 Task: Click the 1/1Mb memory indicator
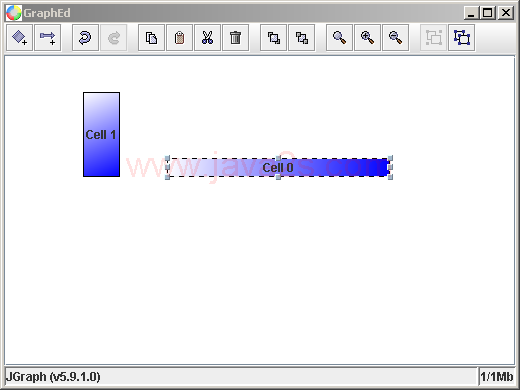click(x=496, y=377)
